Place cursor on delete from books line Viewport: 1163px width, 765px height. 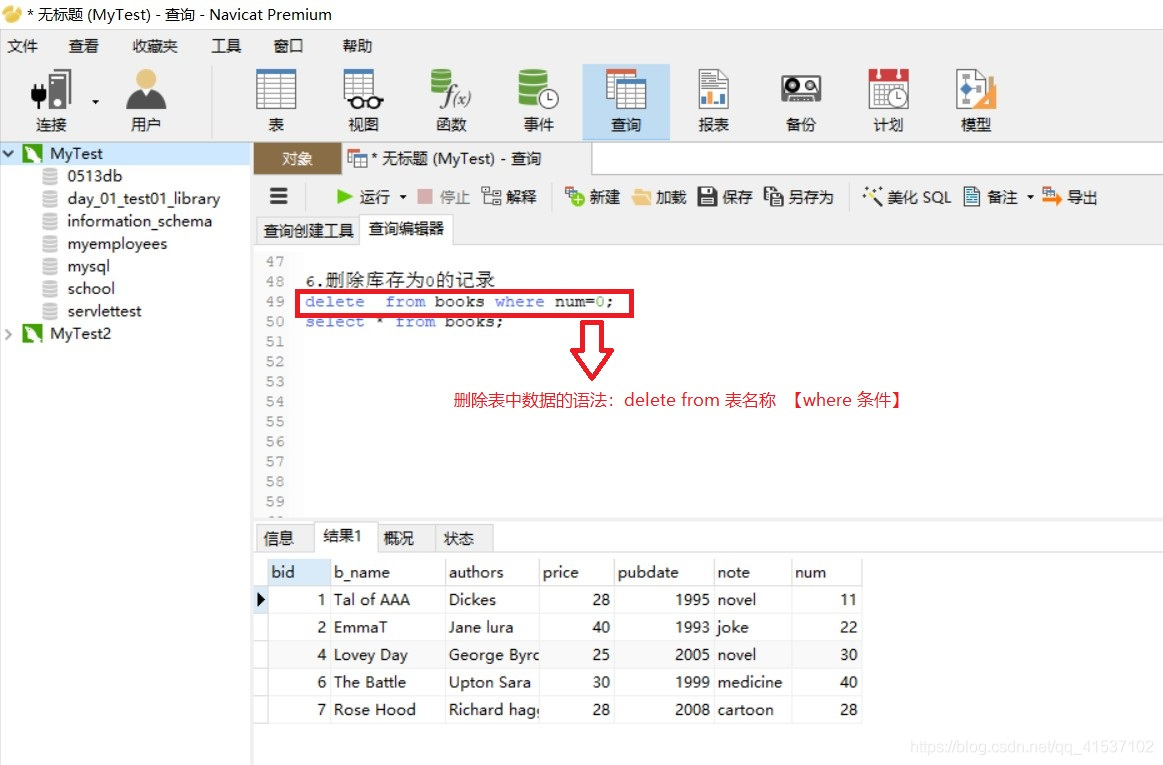(459, 302)
